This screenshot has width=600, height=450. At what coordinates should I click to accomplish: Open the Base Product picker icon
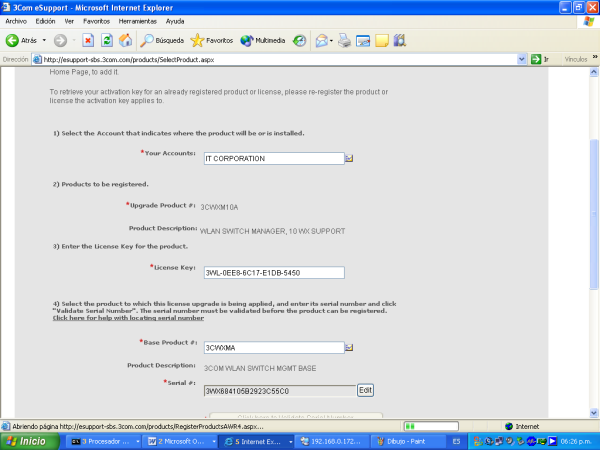349,347
